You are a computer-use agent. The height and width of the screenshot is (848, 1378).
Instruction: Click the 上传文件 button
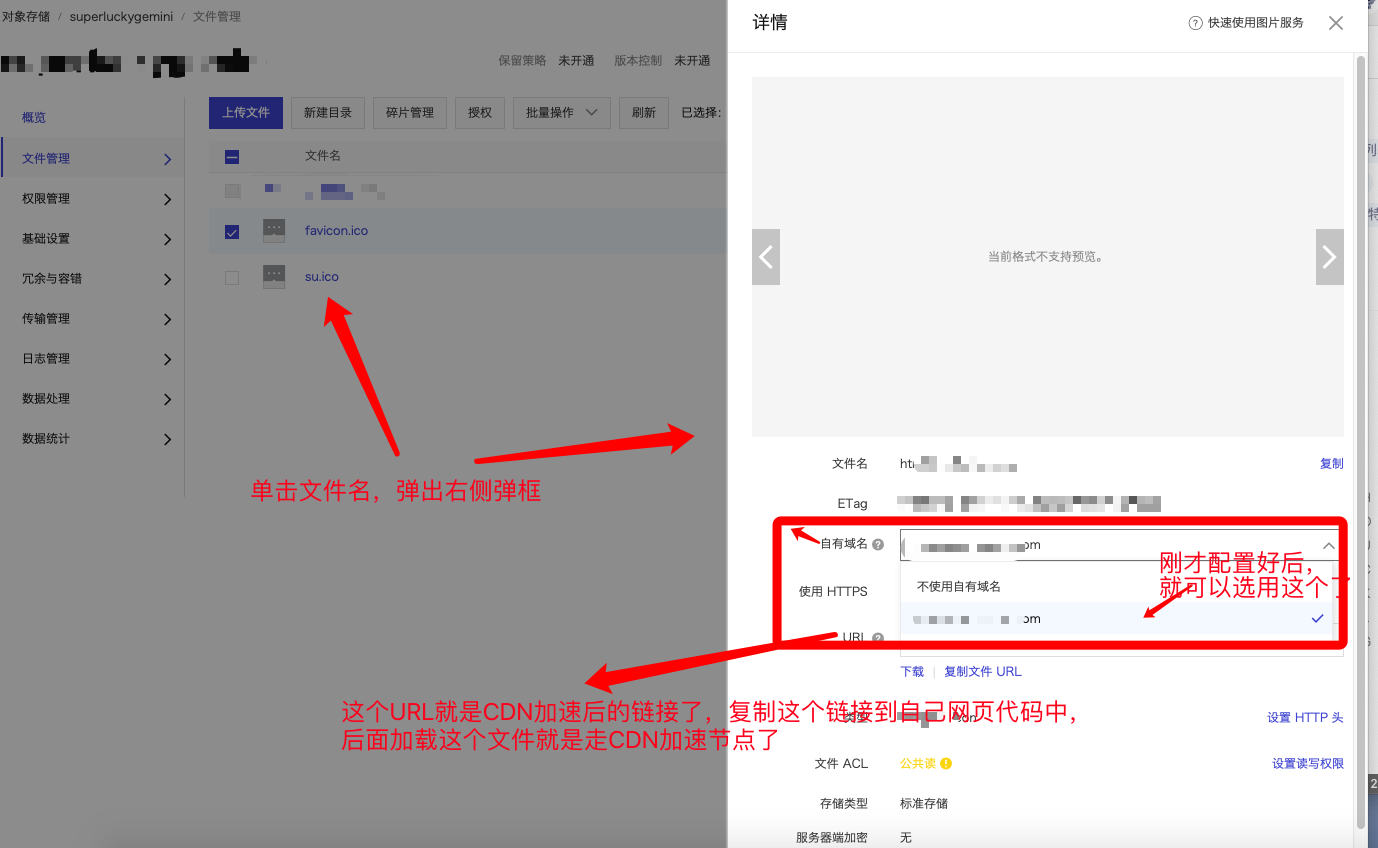coord(245,113)
